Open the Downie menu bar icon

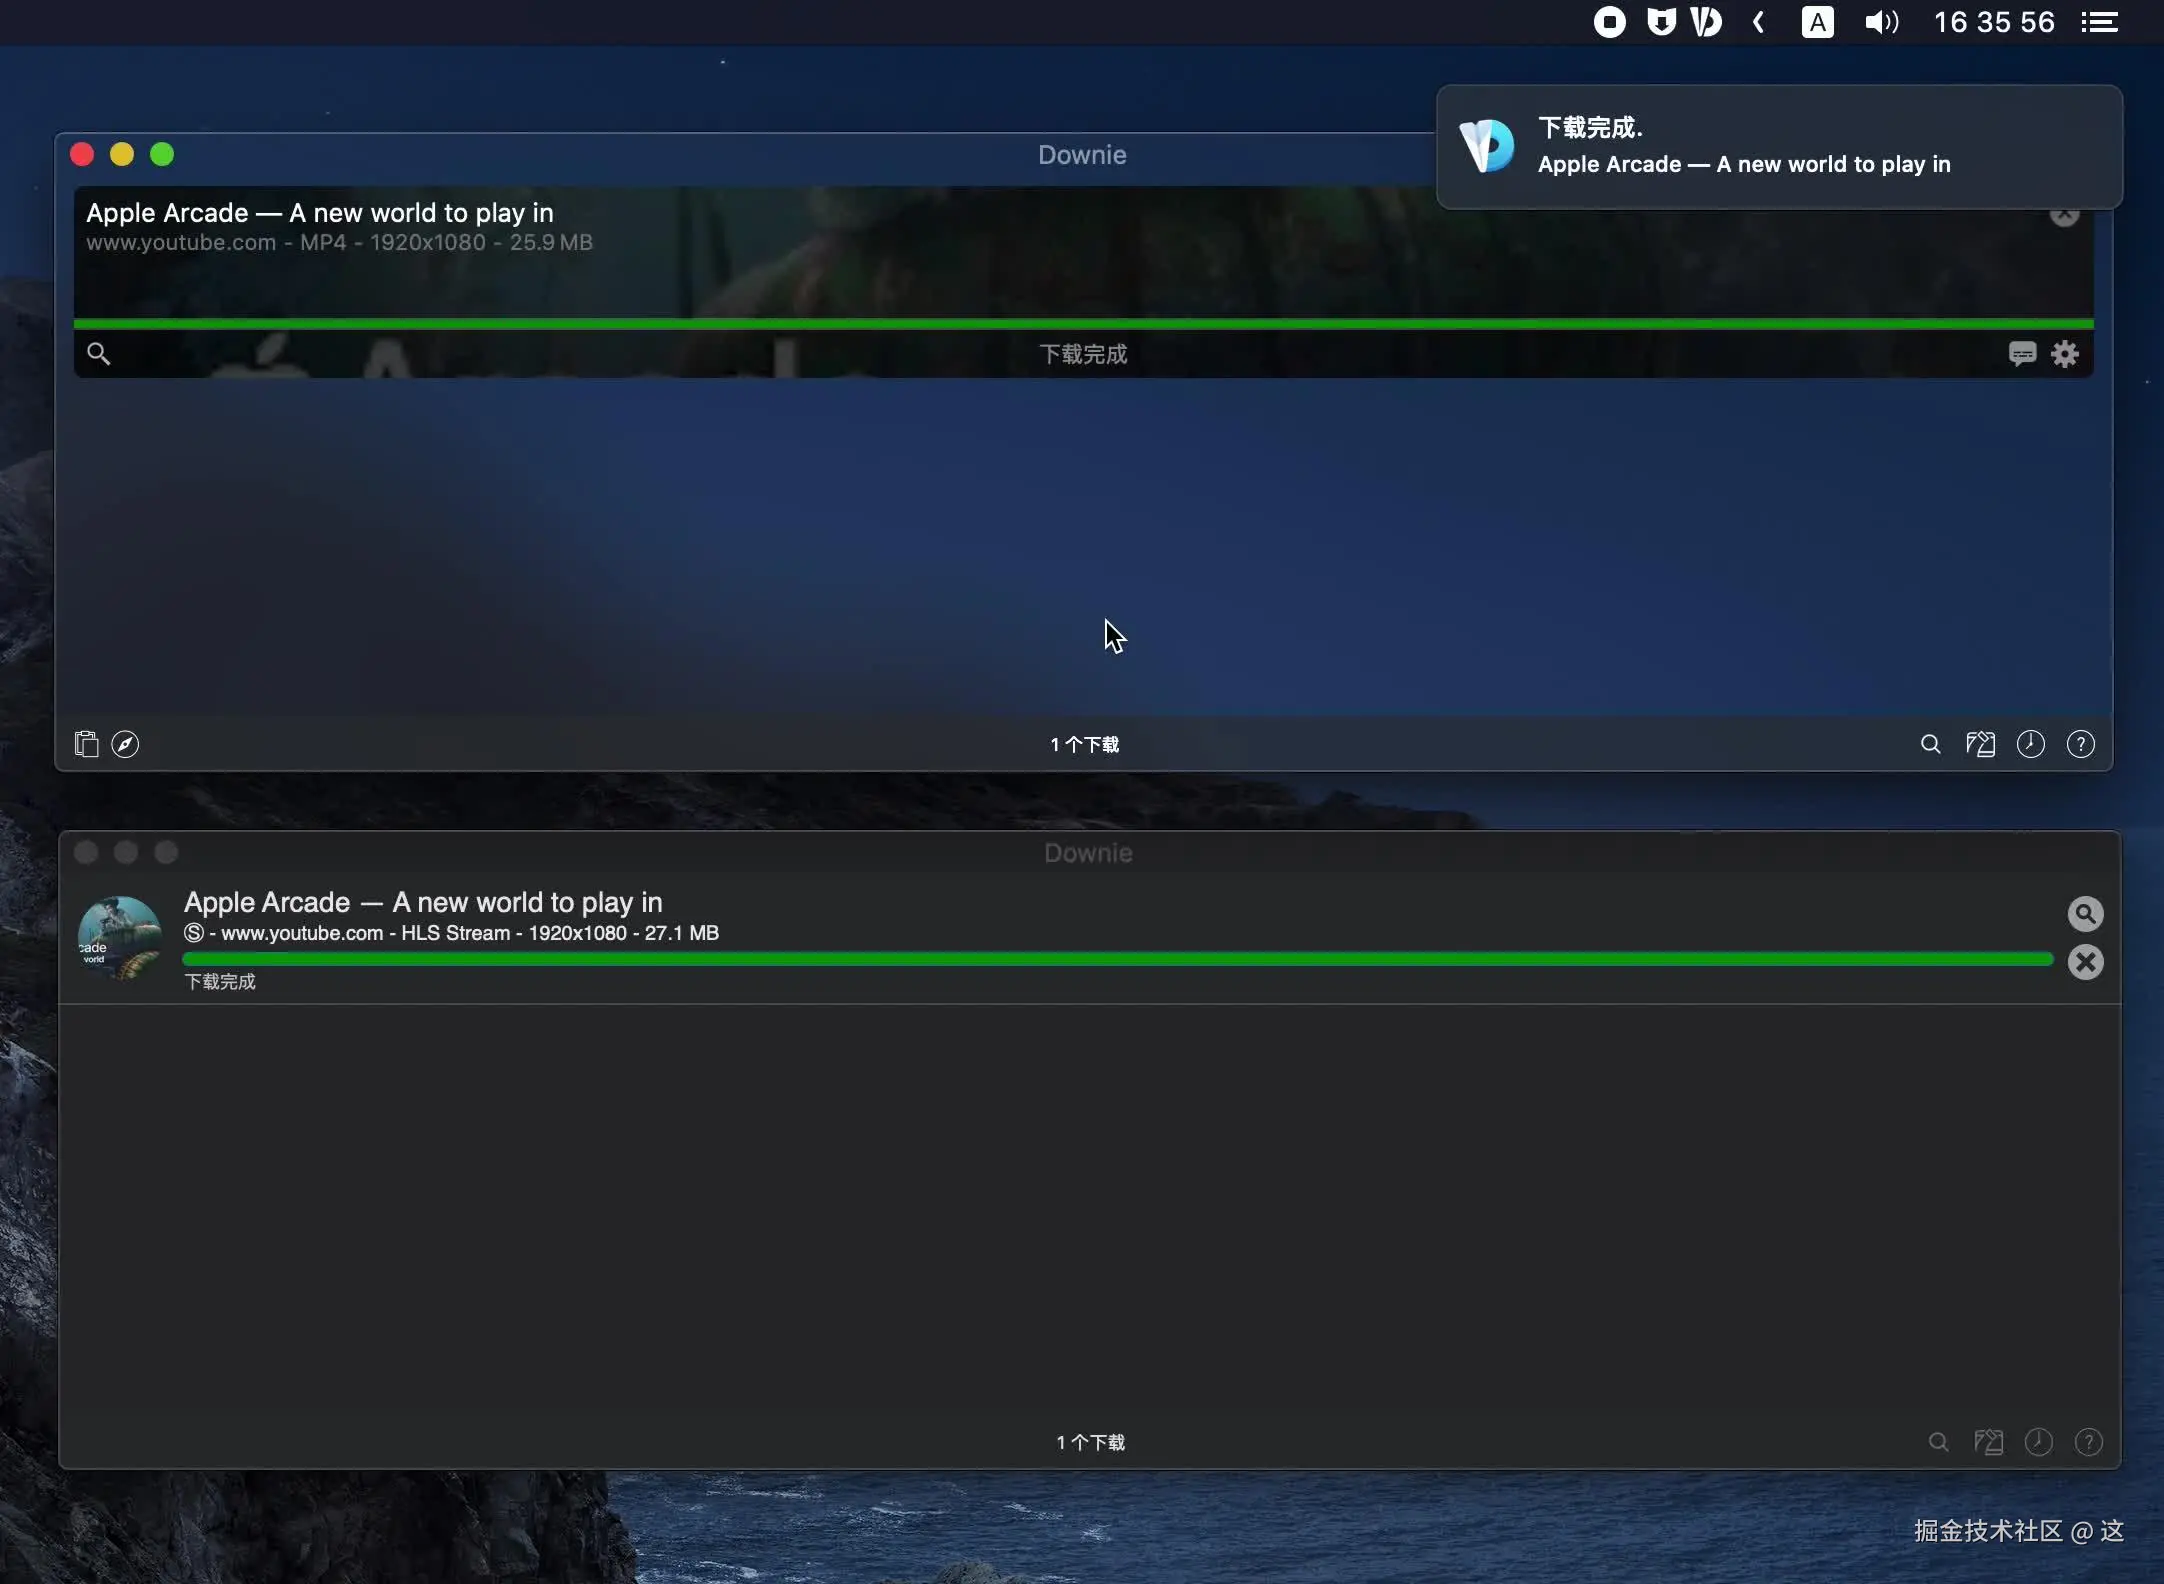tap(1706, 22)
